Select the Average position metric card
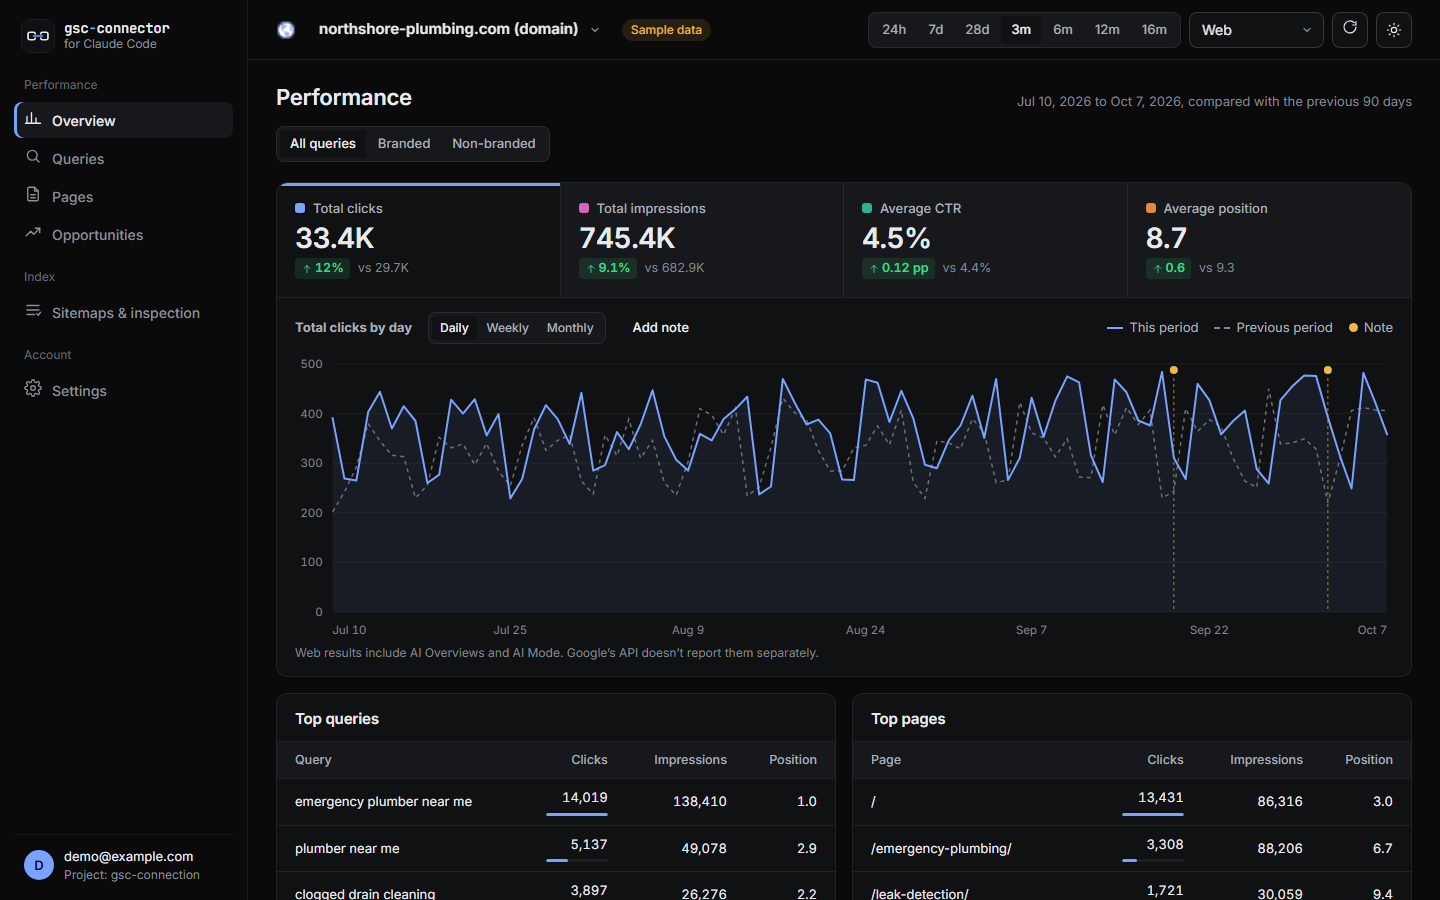This screenshot has width=1440, height=900. click(x=1269, y=240)
